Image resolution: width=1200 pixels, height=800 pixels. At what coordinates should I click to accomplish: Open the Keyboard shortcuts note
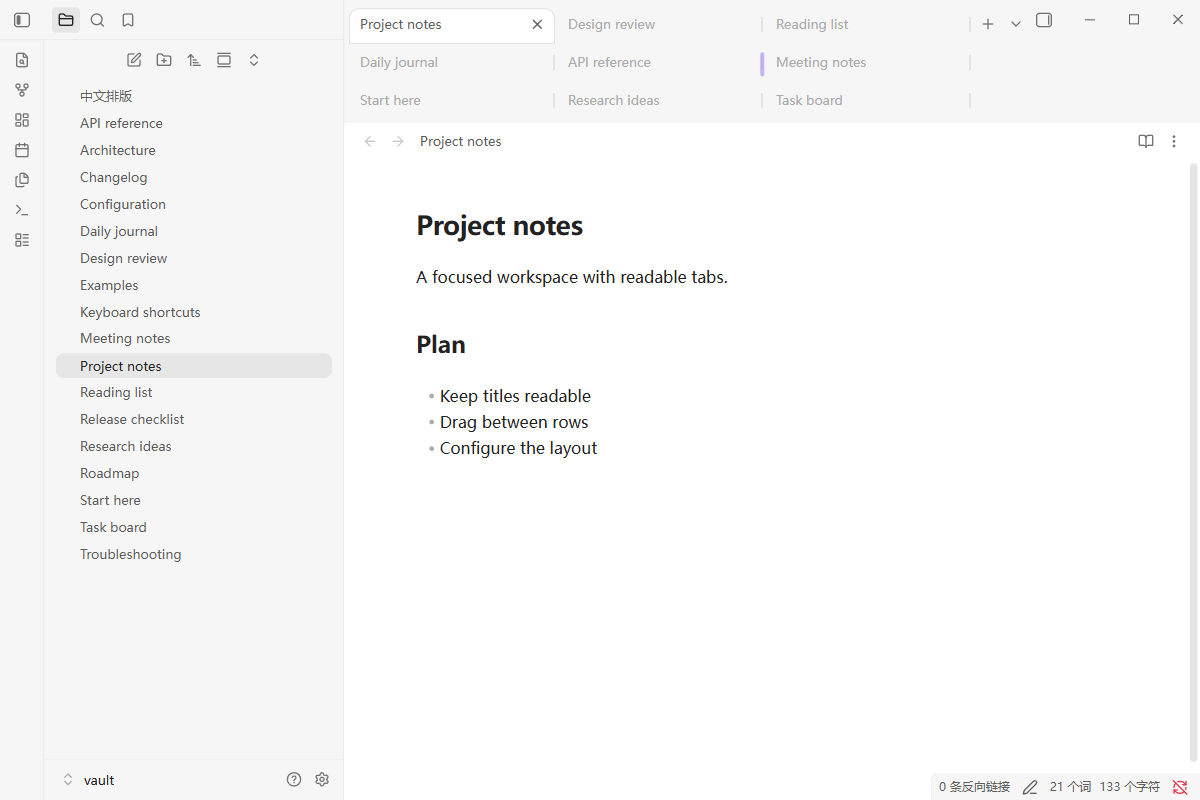coord(194,312)
